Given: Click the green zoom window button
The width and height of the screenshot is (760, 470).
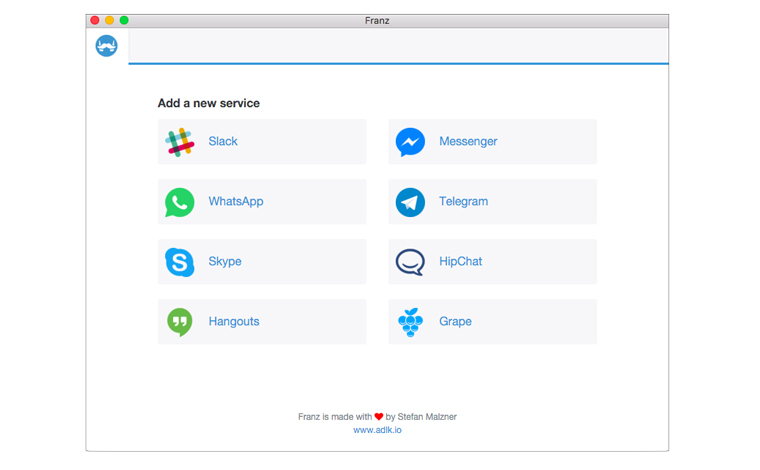Looking at the screenshot, I should [124, 20].
